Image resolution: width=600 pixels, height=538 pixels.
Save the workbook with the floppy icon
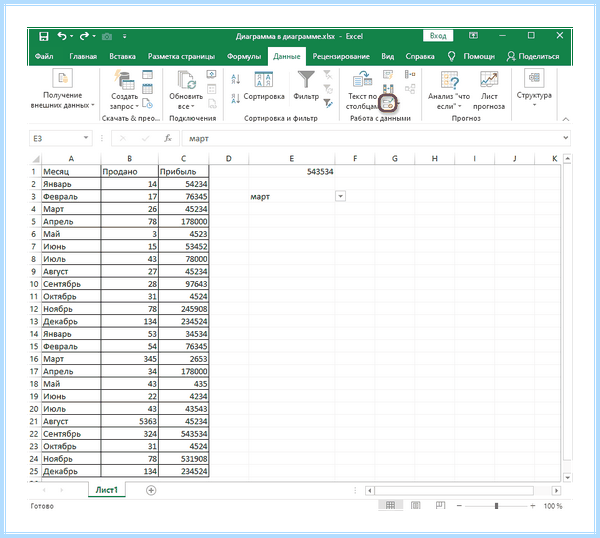click(x=44, y=36)
